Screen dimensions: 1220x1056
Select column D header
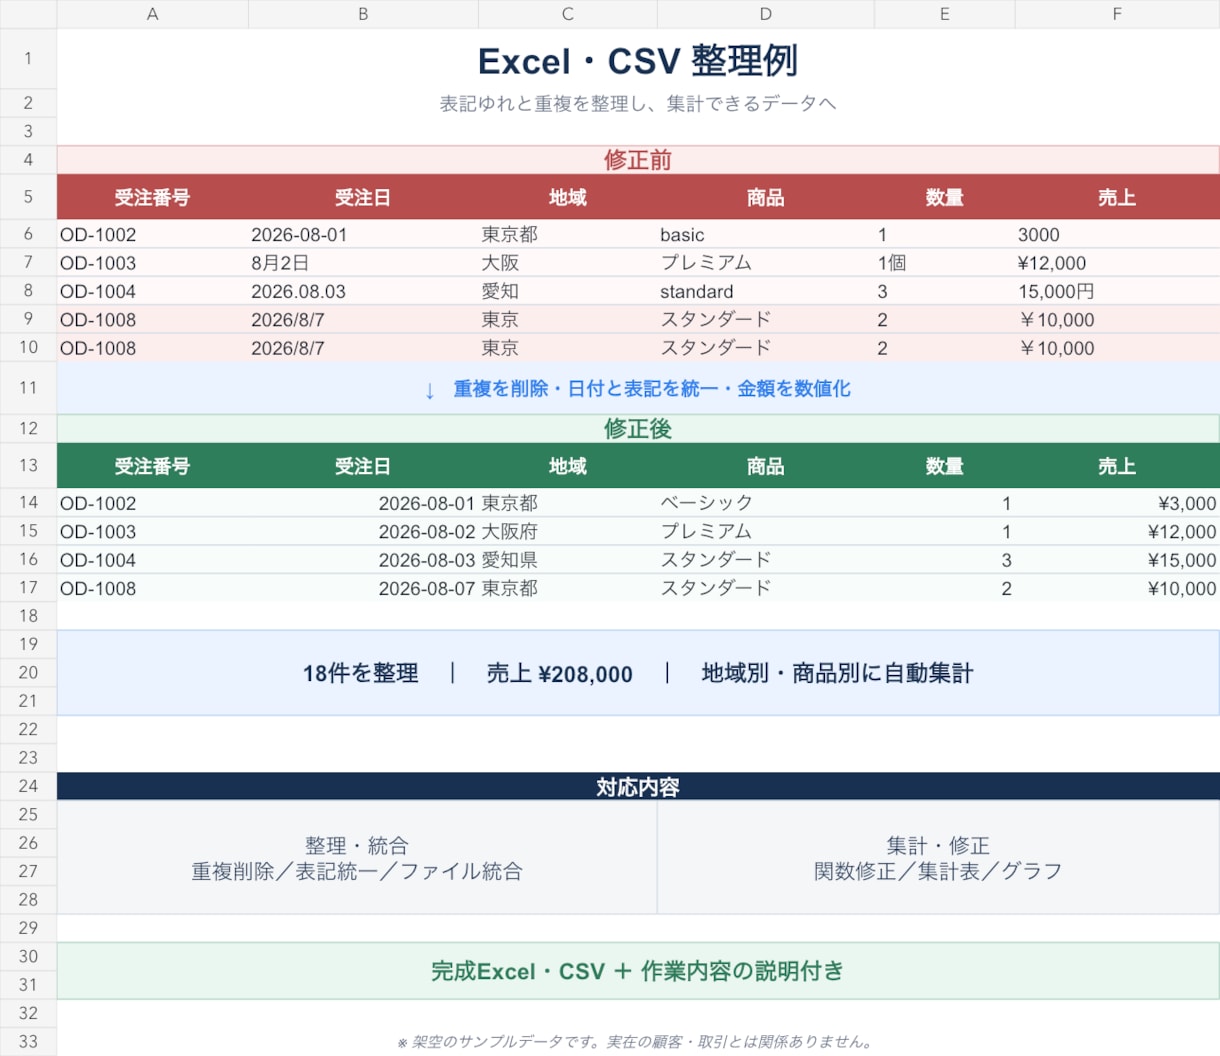point(766,14)
